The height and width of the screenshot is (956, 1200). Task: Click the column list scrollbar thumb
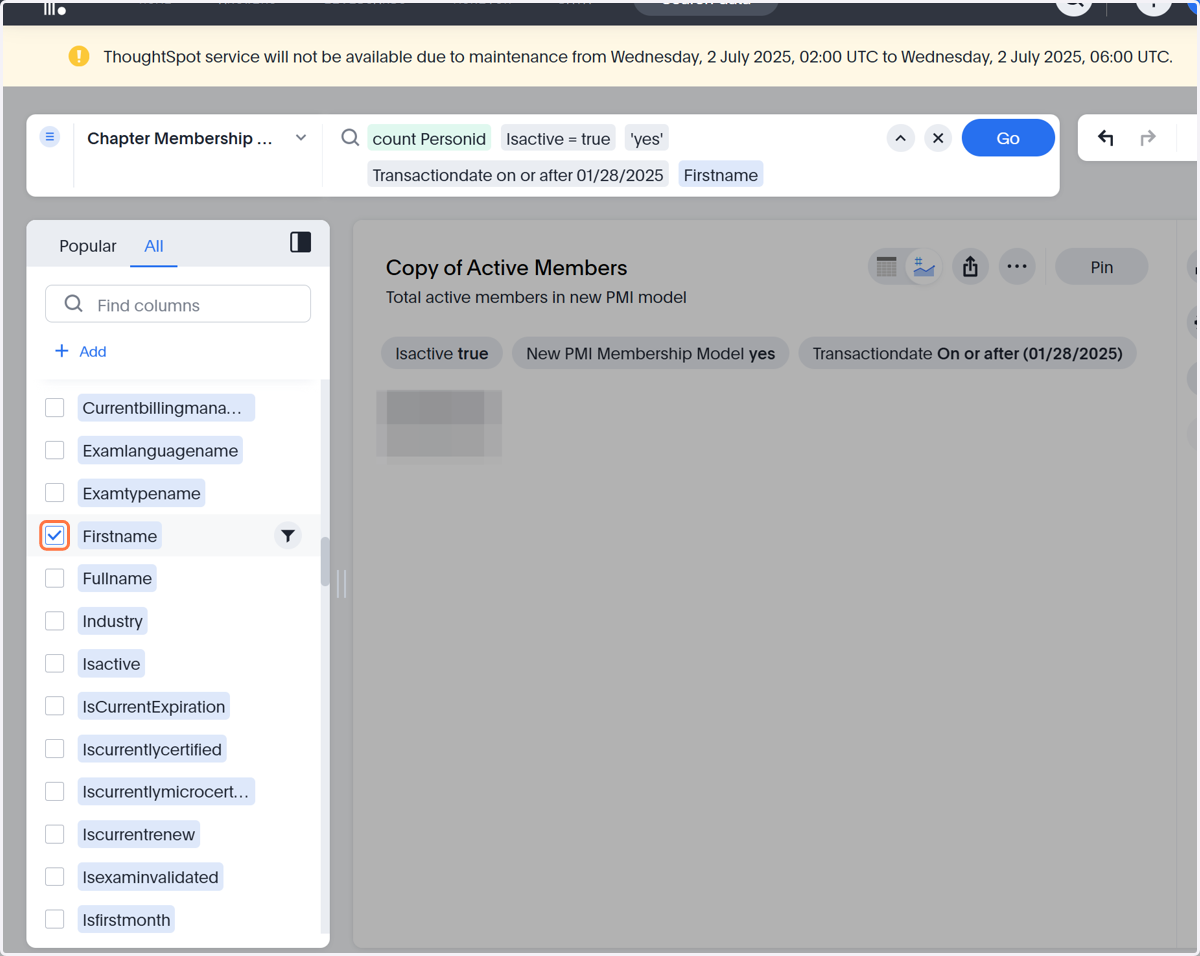[324, 561]
